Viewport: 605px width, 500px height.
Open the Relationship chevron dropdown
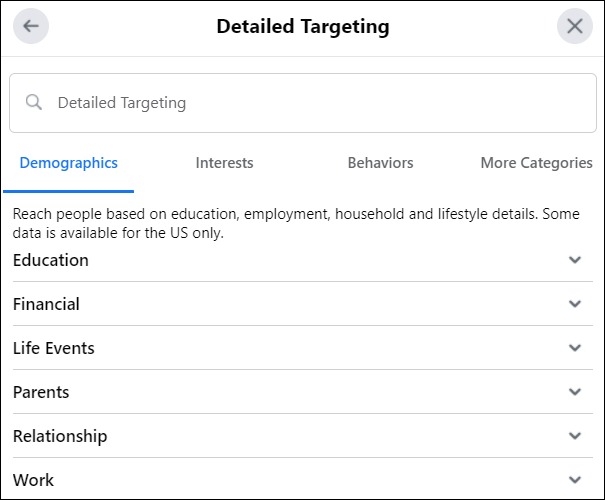tap(574, 436)
